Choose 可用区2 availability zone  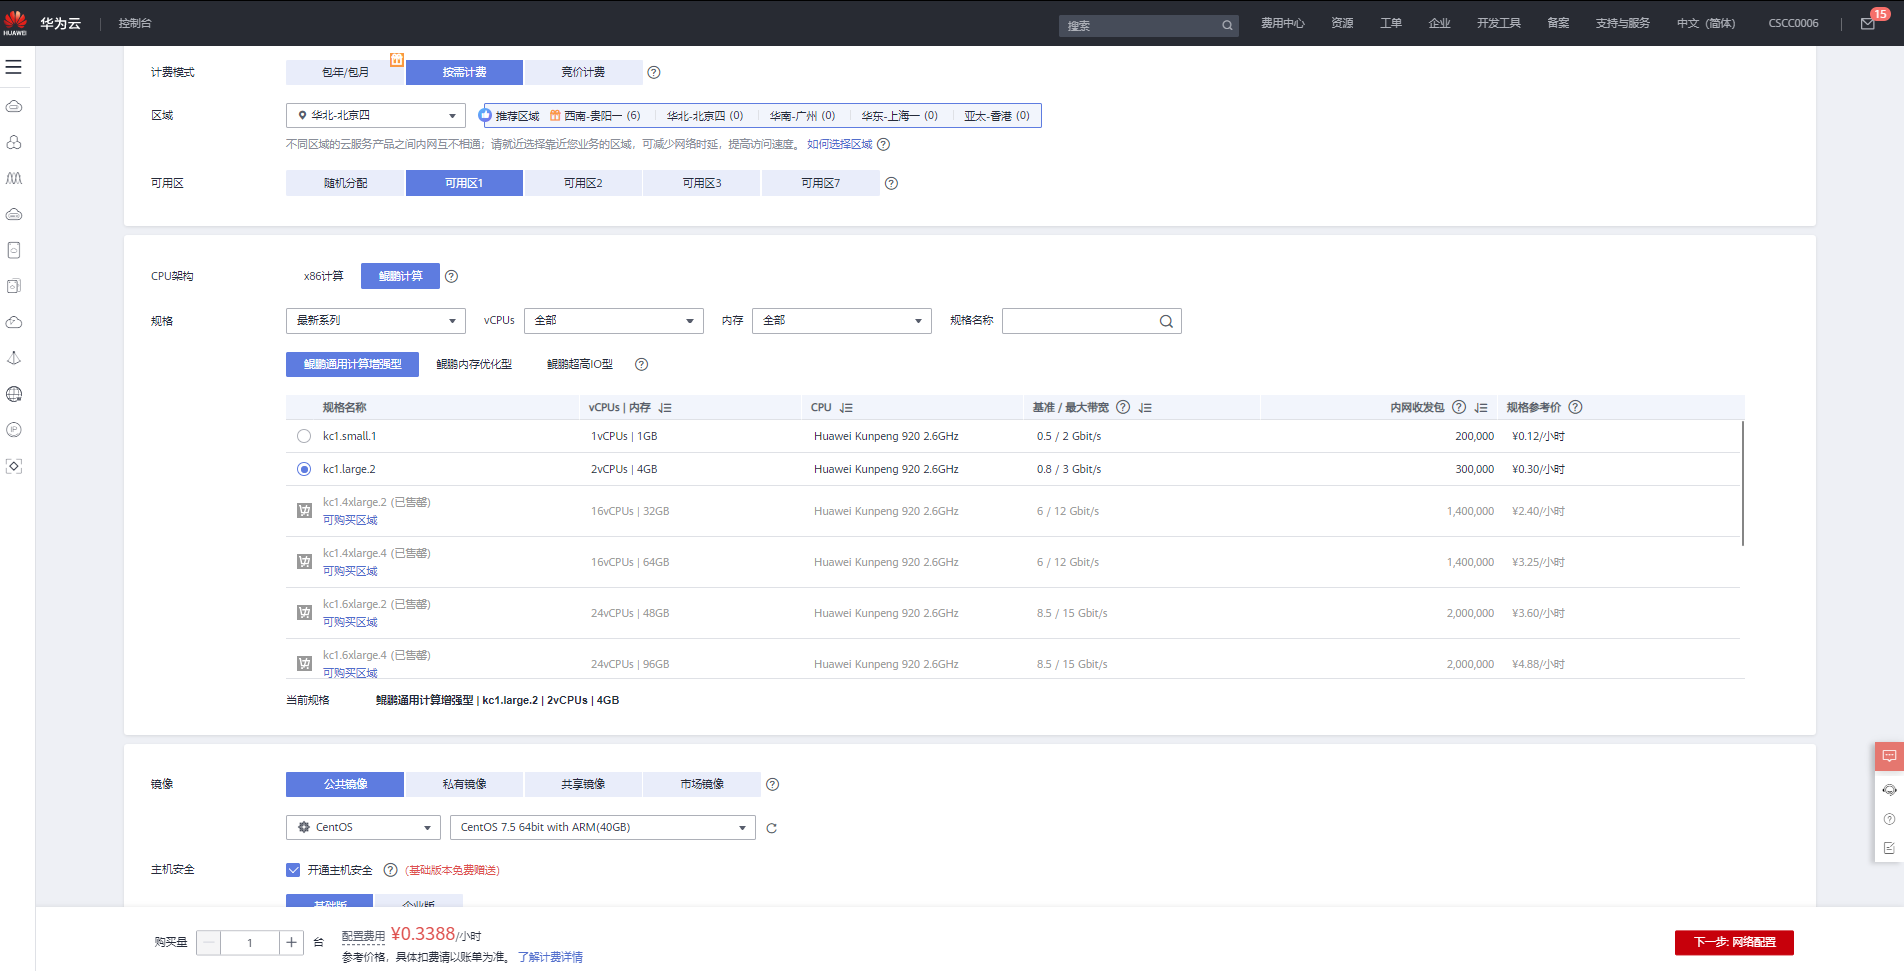click(x=583, y=183)
